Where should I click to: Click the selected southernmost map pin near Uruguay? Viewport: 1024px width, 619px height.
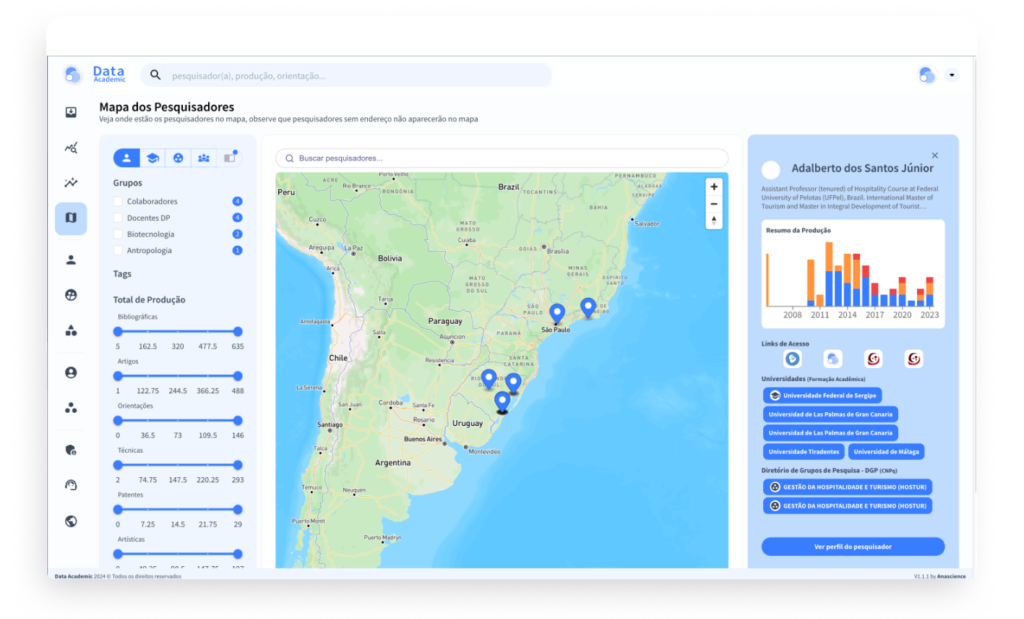(x=502, y=402)
